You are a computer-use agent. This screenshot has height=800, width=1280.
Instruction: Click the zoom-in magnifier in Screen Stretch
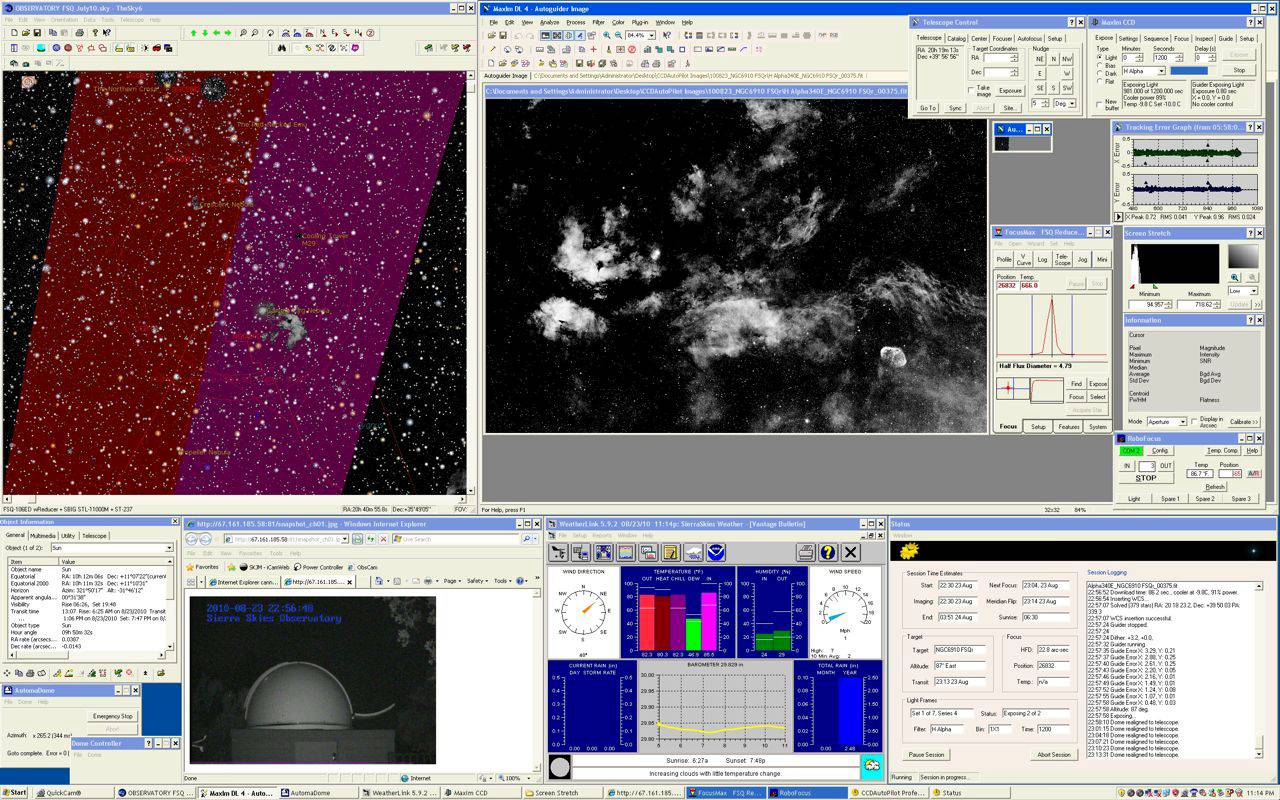point(1235,277)
